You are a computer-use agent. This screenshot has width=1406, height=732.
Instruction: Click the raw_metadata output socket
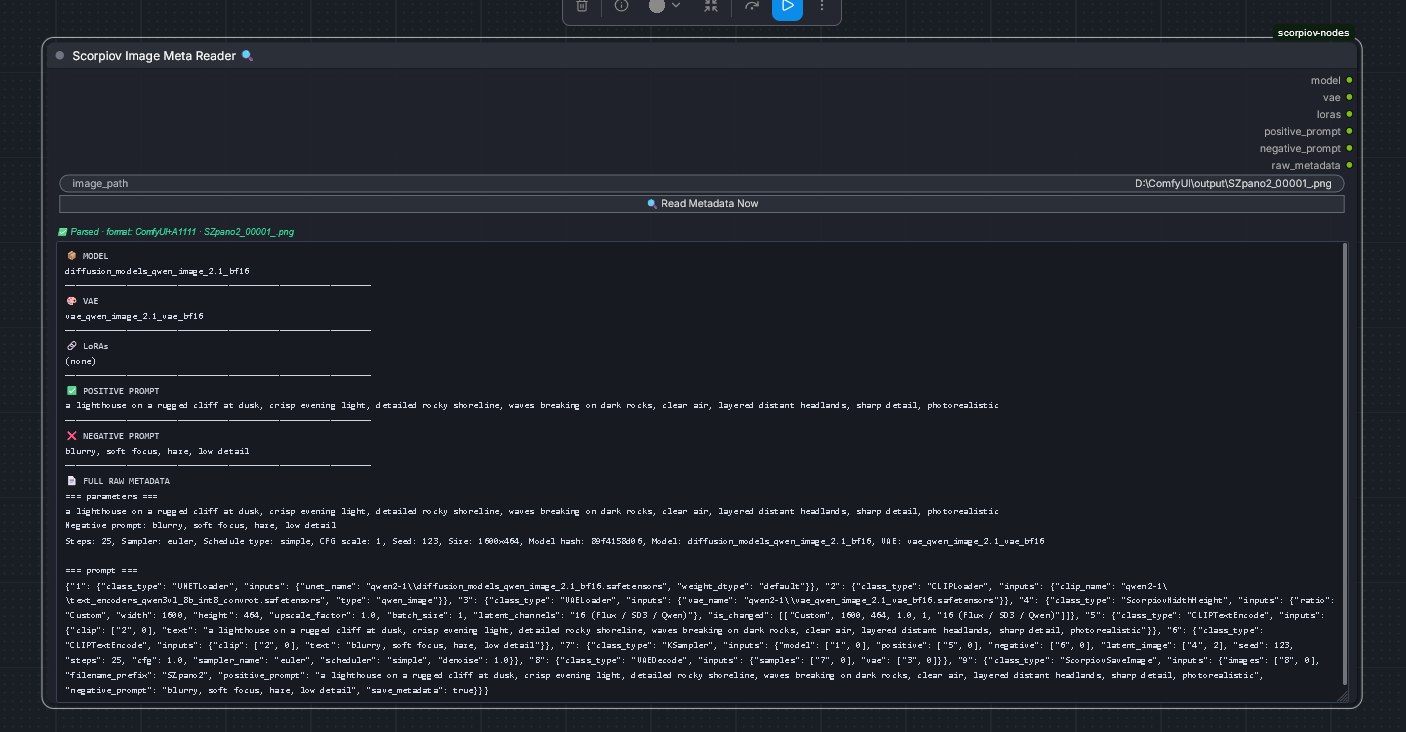click(x=1349, y=165)
